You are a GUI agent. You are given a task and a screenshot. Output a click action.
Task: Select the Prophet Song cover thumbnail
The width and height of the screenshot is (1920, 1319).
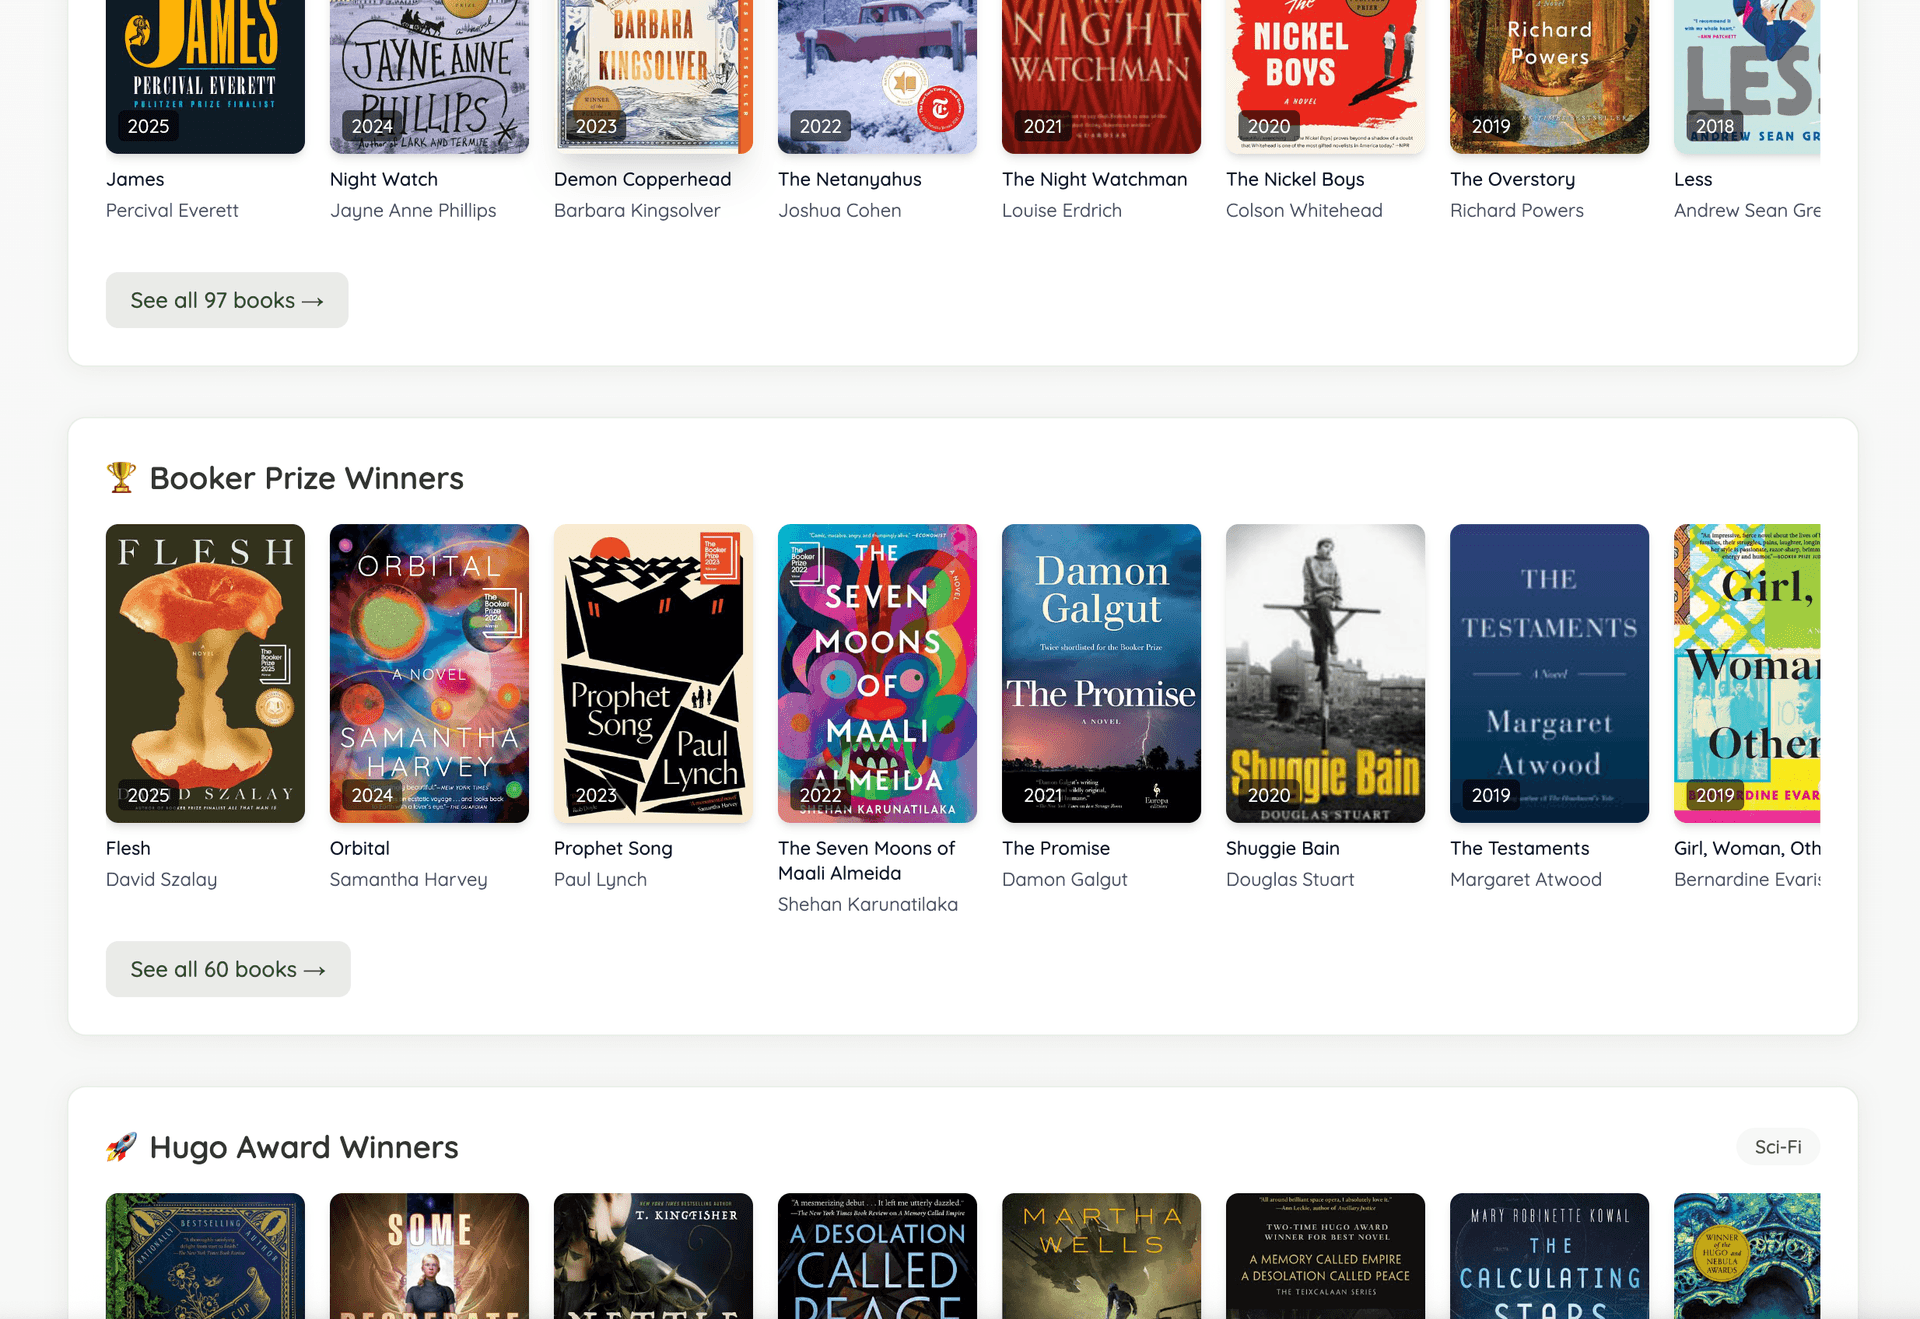tap(653, 673)
